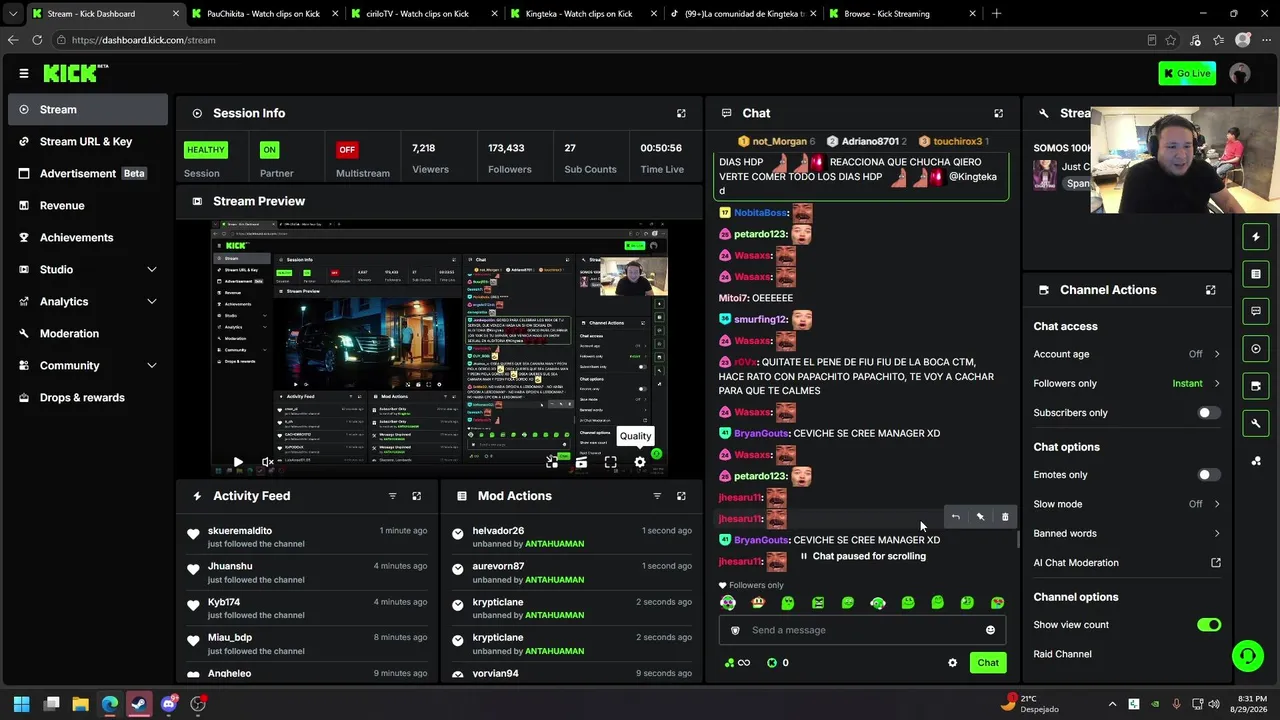Image resolution: width=1280 pixels, height=720 pixels.
Task: Expand the Community submenu
Action: coord(88,366)
